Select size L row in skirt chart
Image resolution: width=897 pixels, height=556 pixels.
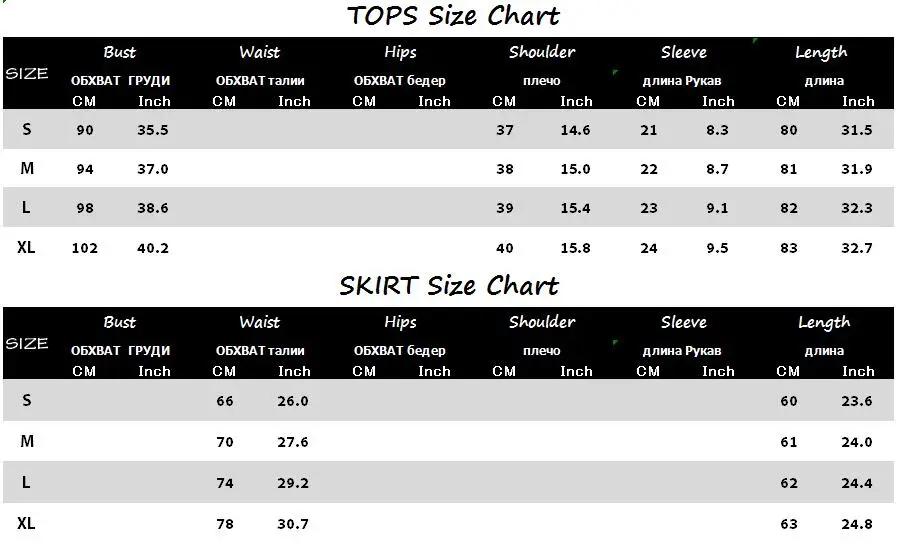(448, 483)
